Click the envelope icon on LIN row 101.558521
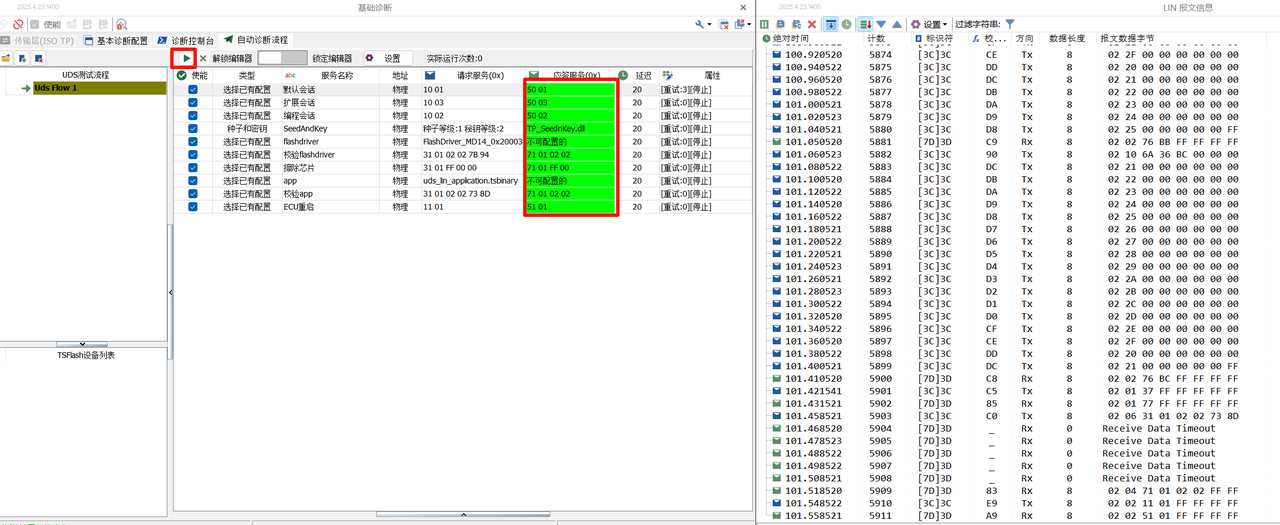Viewport: 1280px width, 525px height. [x=777, y=516]
